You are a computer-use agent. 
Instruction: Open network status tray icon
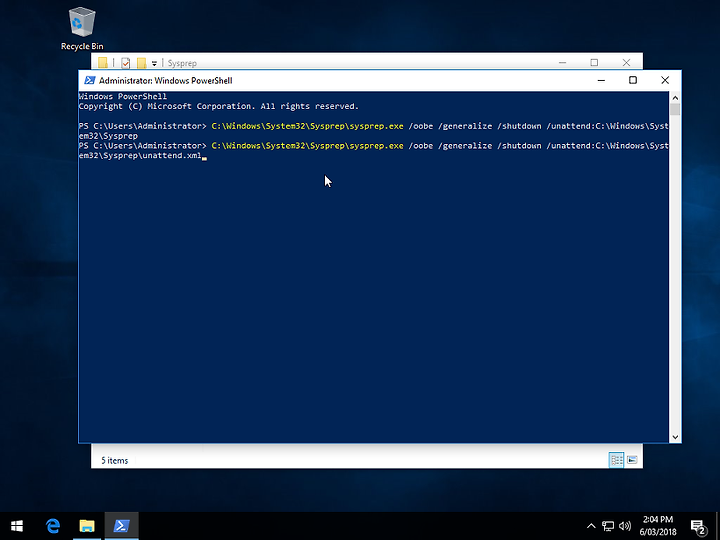coord(608,526)
